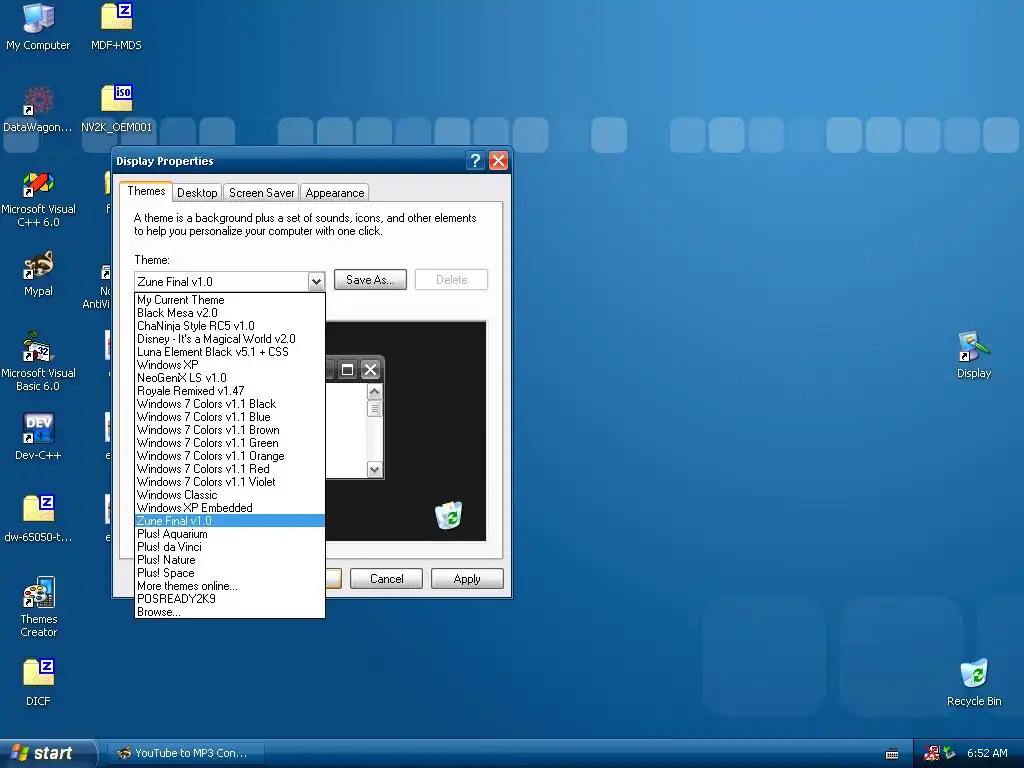This screenshot has height=768, width=1024.
Task: Select the Mypal browser icon
Action: pos(38,274)
